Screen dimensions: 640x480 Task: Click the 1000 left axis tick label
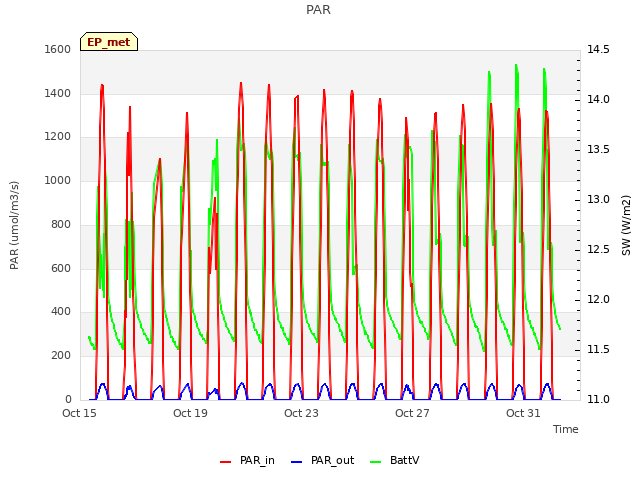pos(58,180)
